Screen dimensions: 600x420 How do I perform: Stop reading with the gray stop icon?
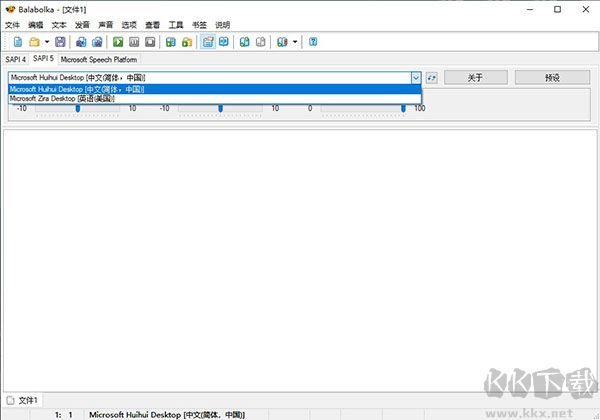coord(150,42)
